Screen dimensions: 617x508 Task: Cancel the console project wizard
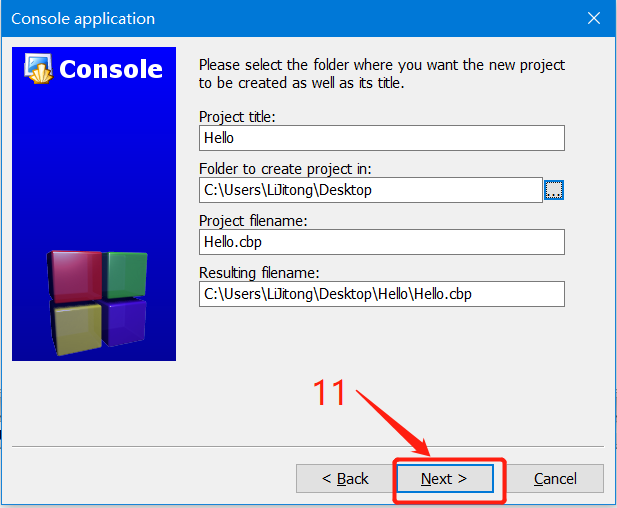tap(555, 478)
